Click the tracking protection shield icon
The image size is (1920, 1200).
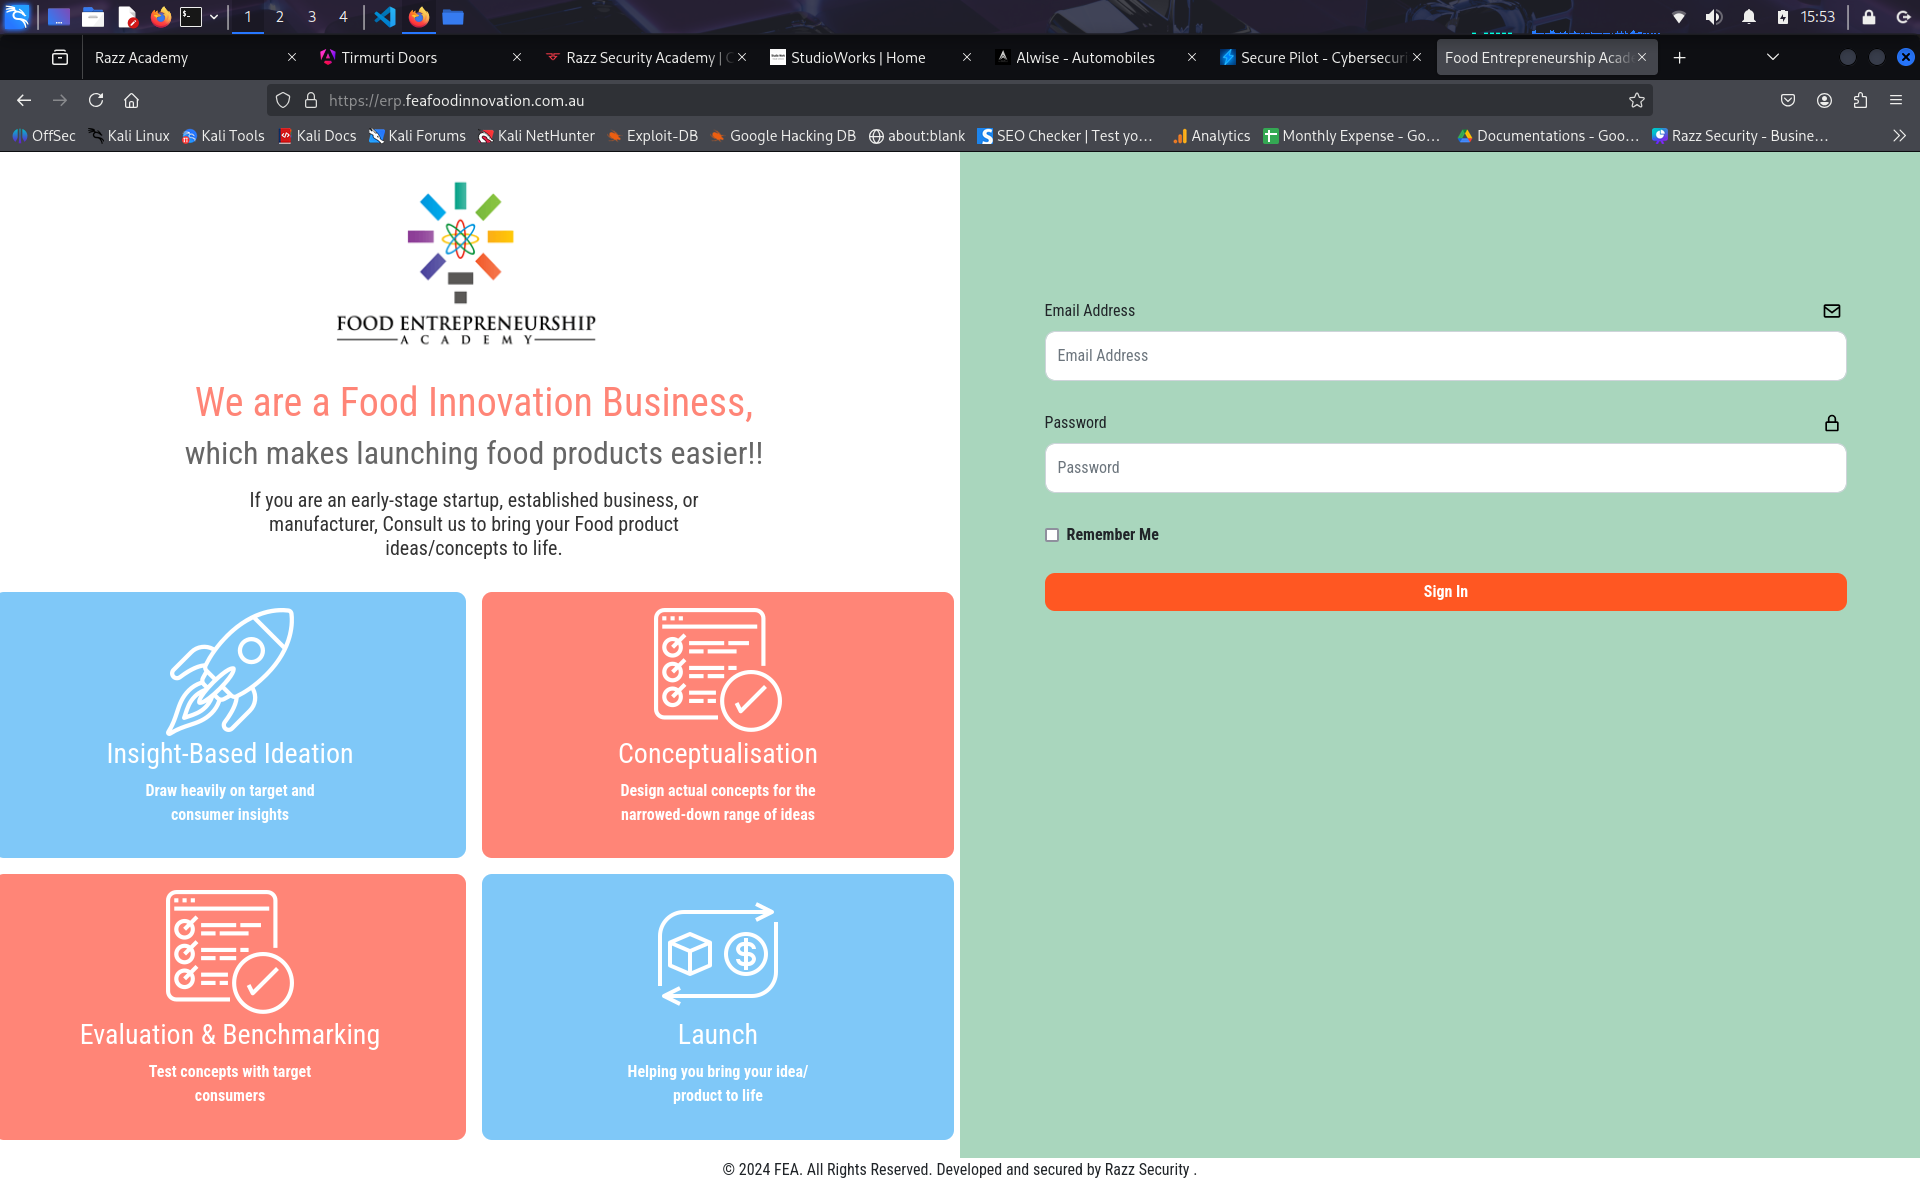(283, 100)
